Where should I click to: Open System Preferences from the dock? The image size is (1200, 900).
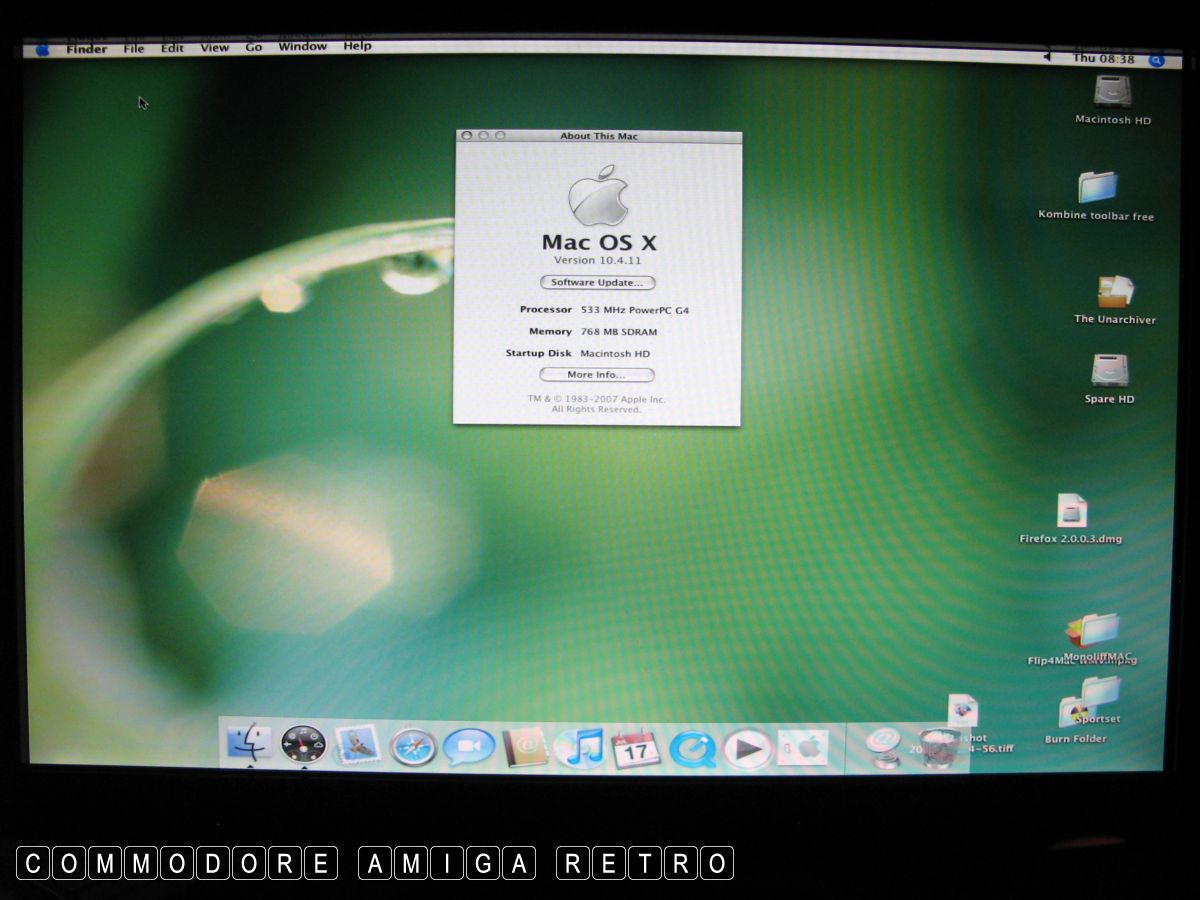pos(803,748)
